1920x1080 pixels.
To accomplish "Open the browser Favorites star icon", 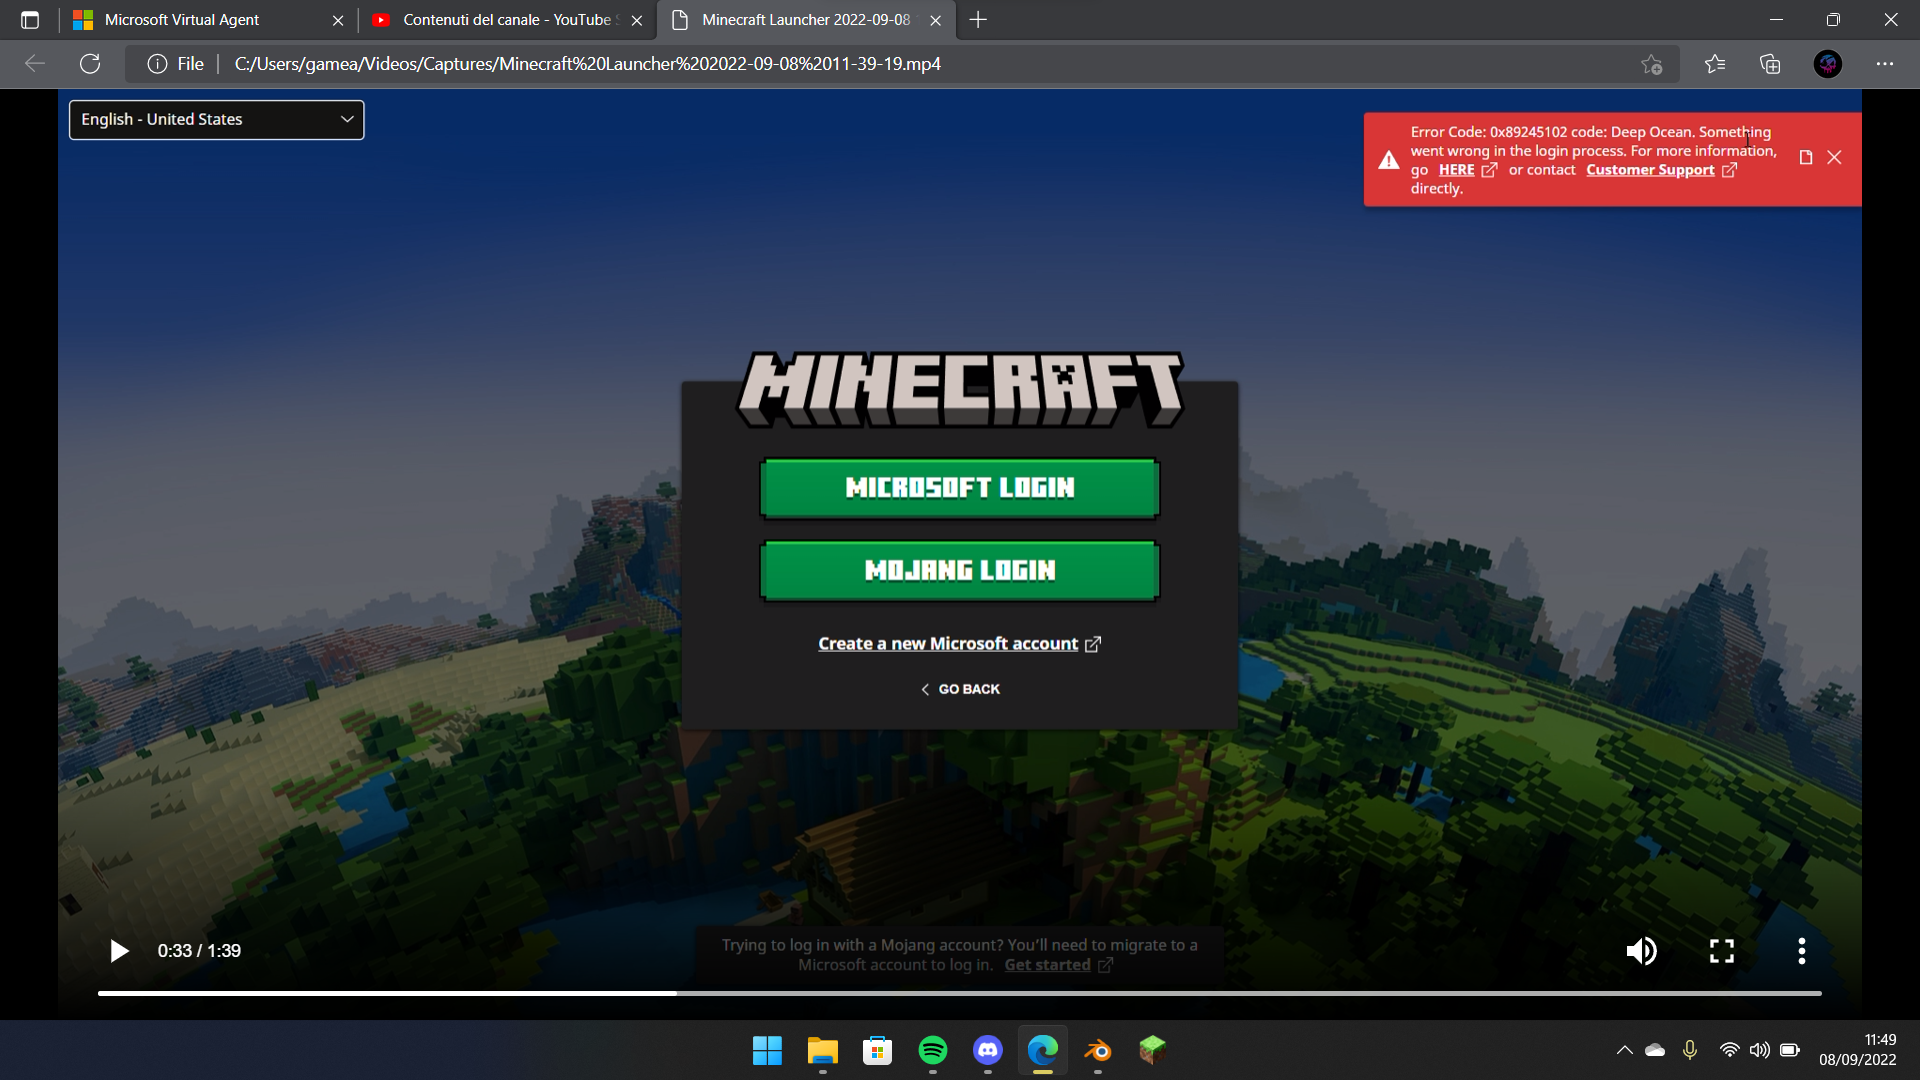I will click(x=1715, y=64).
